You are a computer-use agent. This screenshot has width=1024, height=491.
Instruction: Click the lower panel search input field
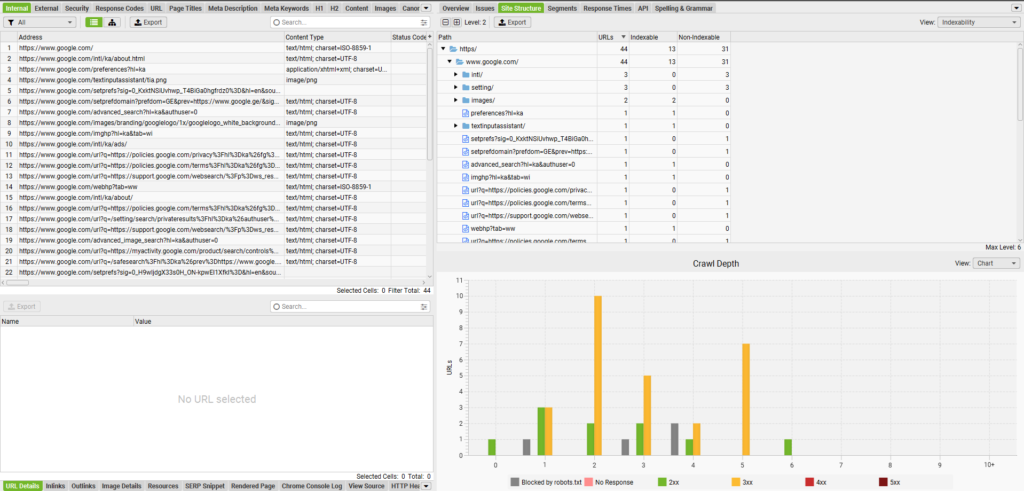[x=349, y=306]
